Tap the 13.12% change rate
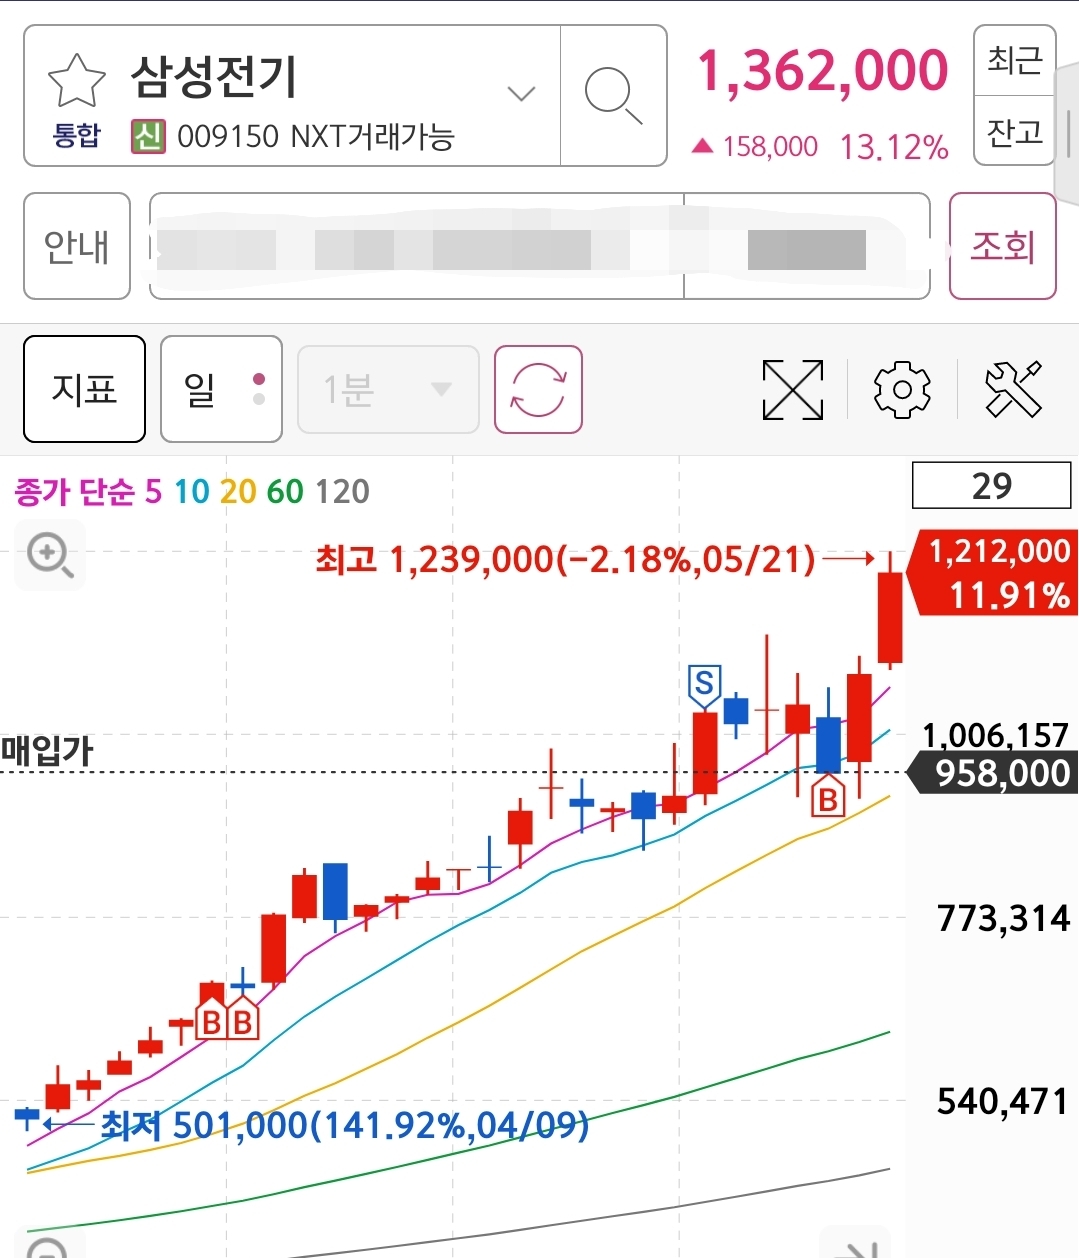The width and height of the screenshot is (1079, 1258). [894, 148]
